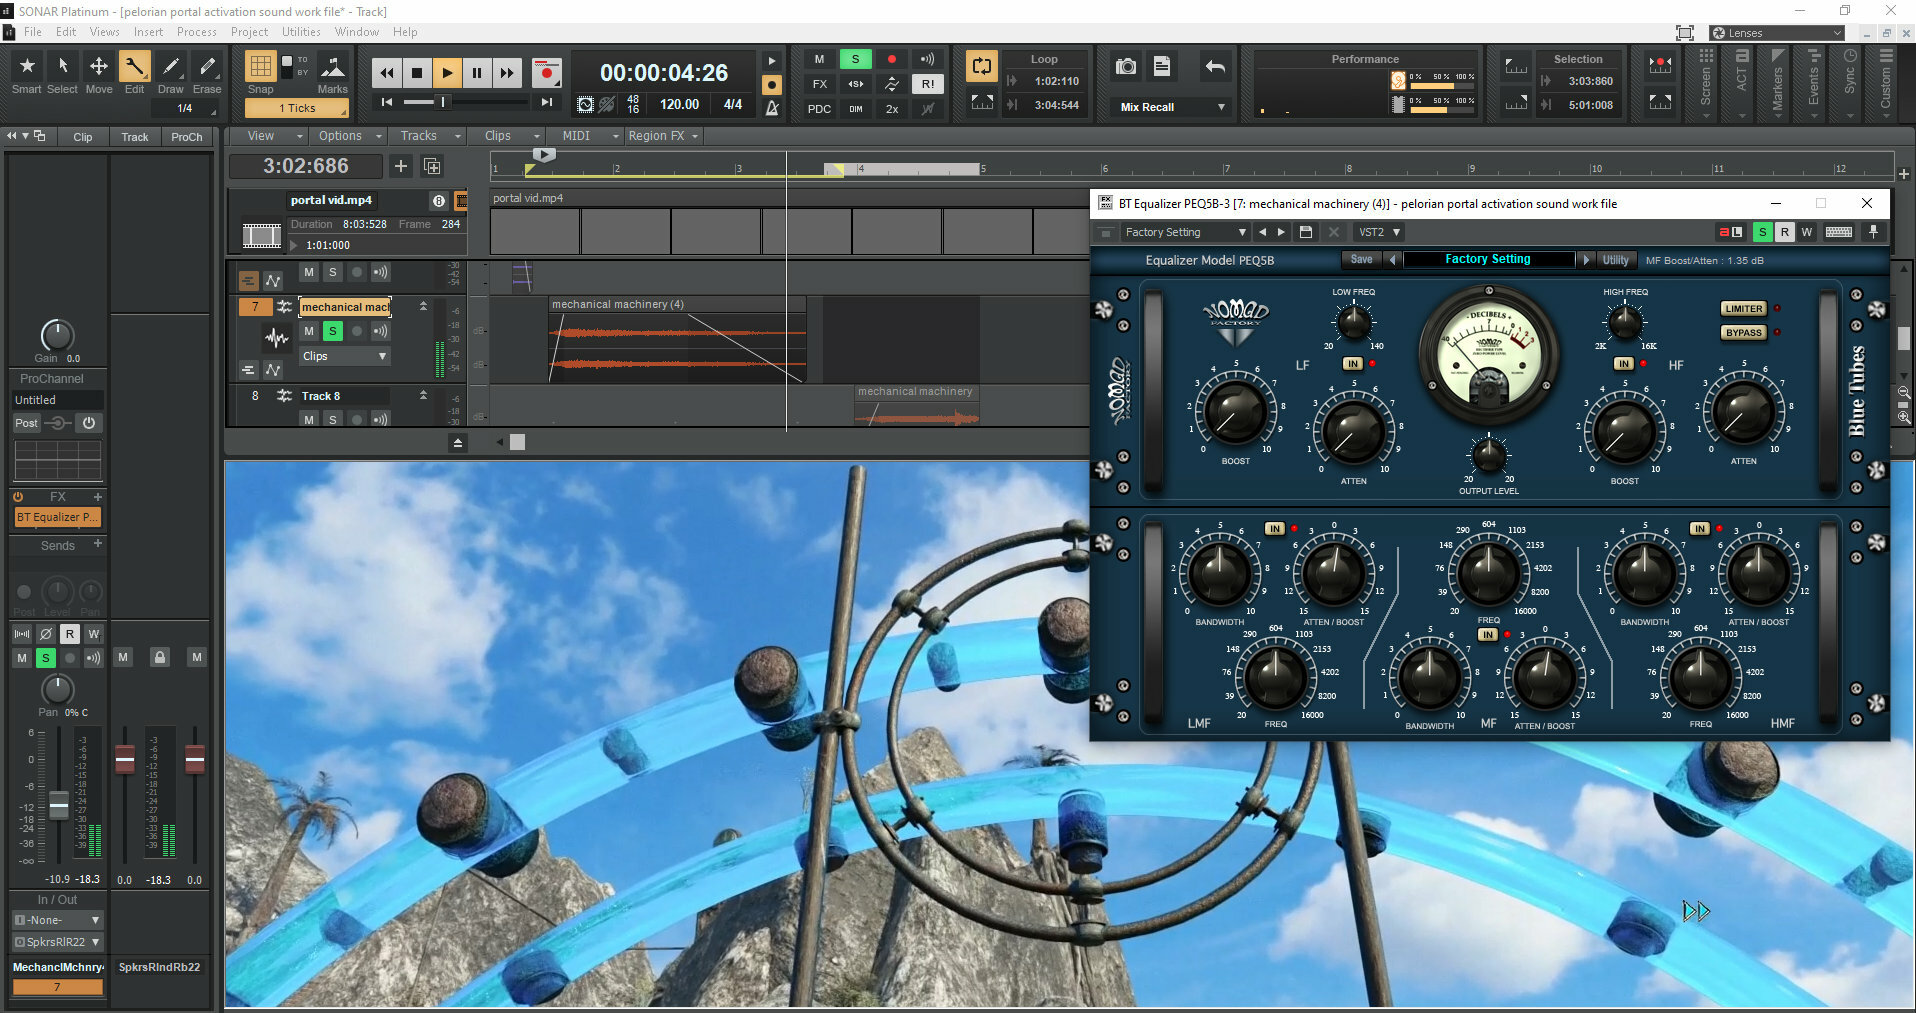Pause playback in the transport
The height and width of the screenshot is (1013, 1916).
point(477,72)
